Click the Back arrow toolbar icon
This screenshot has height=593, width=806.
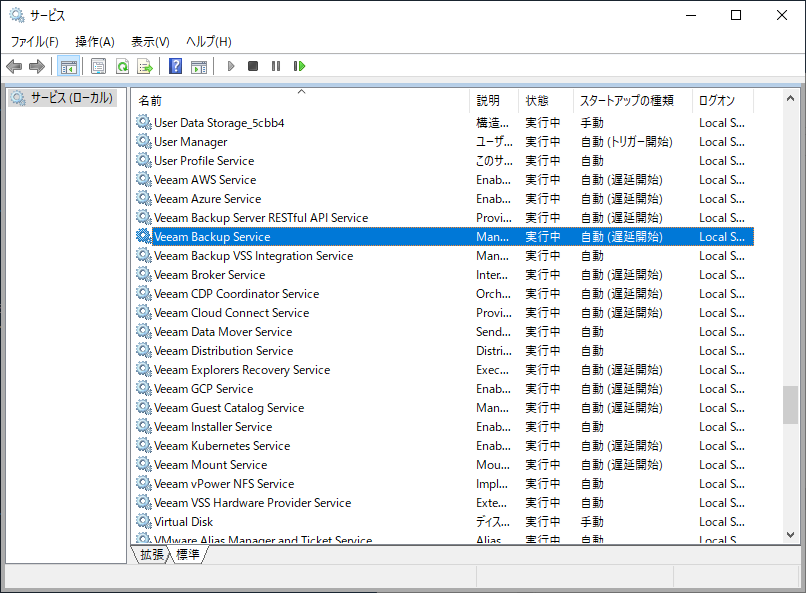[x=14, y=66]
